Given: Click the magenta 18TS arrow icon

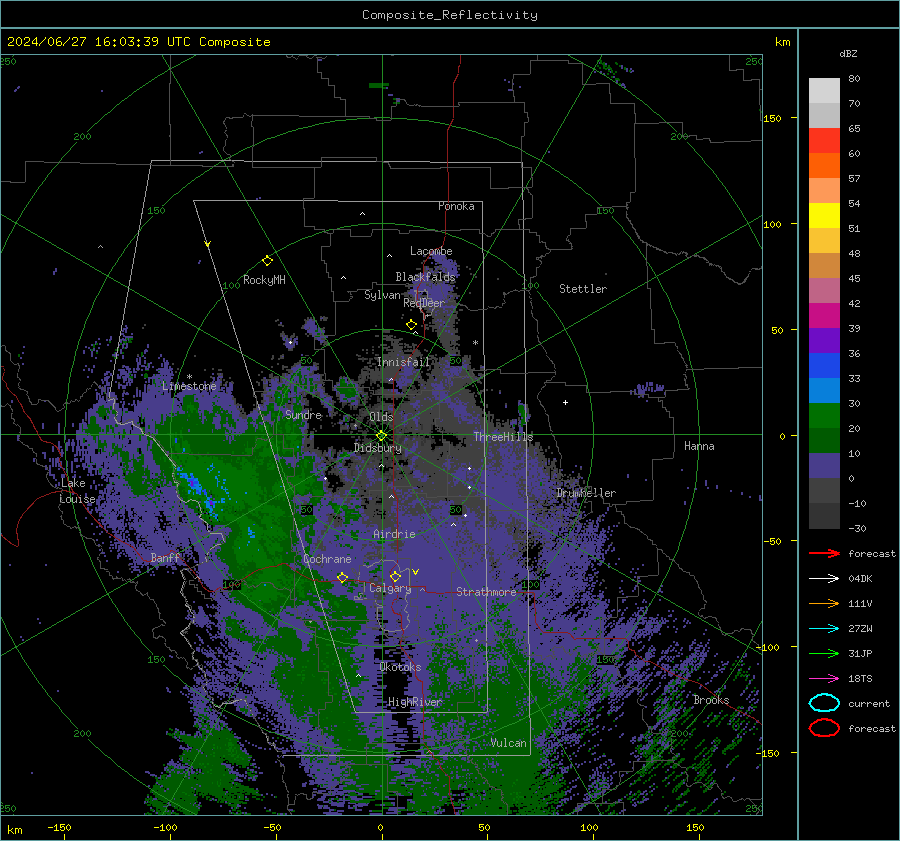Looking at the screenshot, I should coord(824,679).
